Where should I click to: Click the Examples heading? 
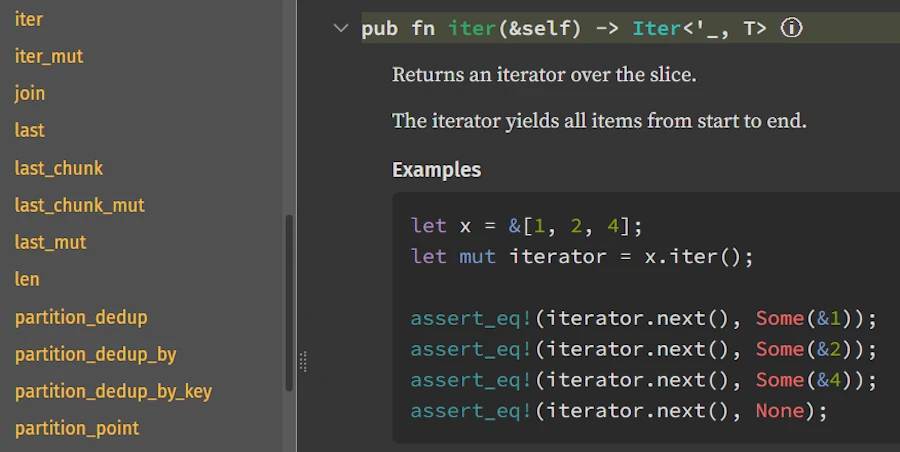pos(436,169)
